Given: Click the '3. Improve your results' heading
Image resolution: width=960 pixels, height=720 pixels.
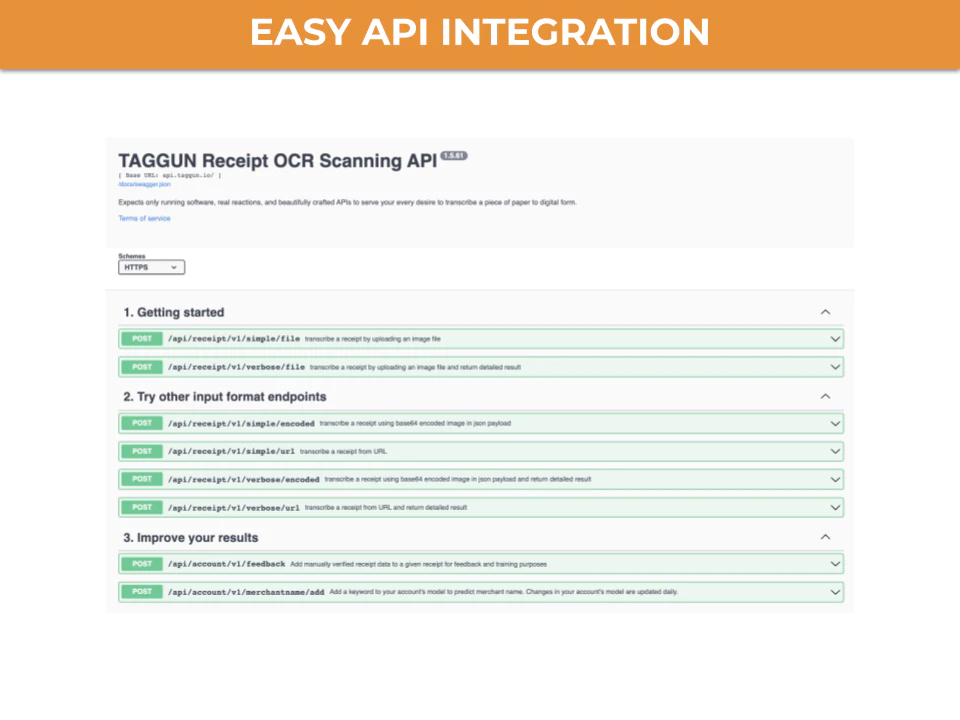Looking at the screenshot, I should 191,538.
